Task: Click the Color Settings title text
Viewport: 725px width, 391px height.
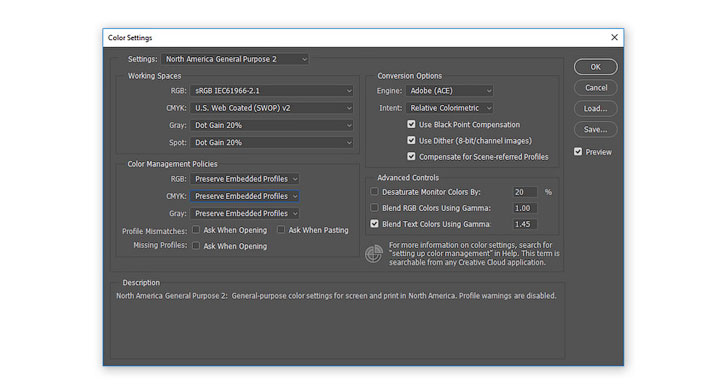Action: 130,38
